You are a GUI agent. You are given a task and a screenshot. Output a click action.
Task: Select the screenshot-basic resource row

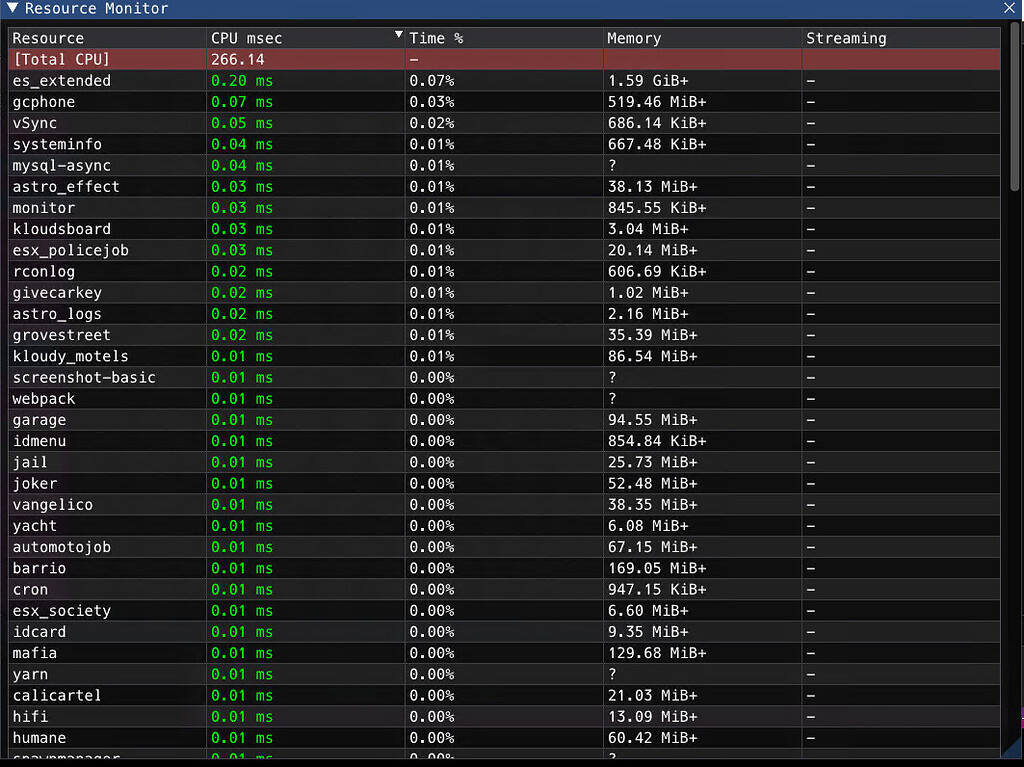[300, 377]
